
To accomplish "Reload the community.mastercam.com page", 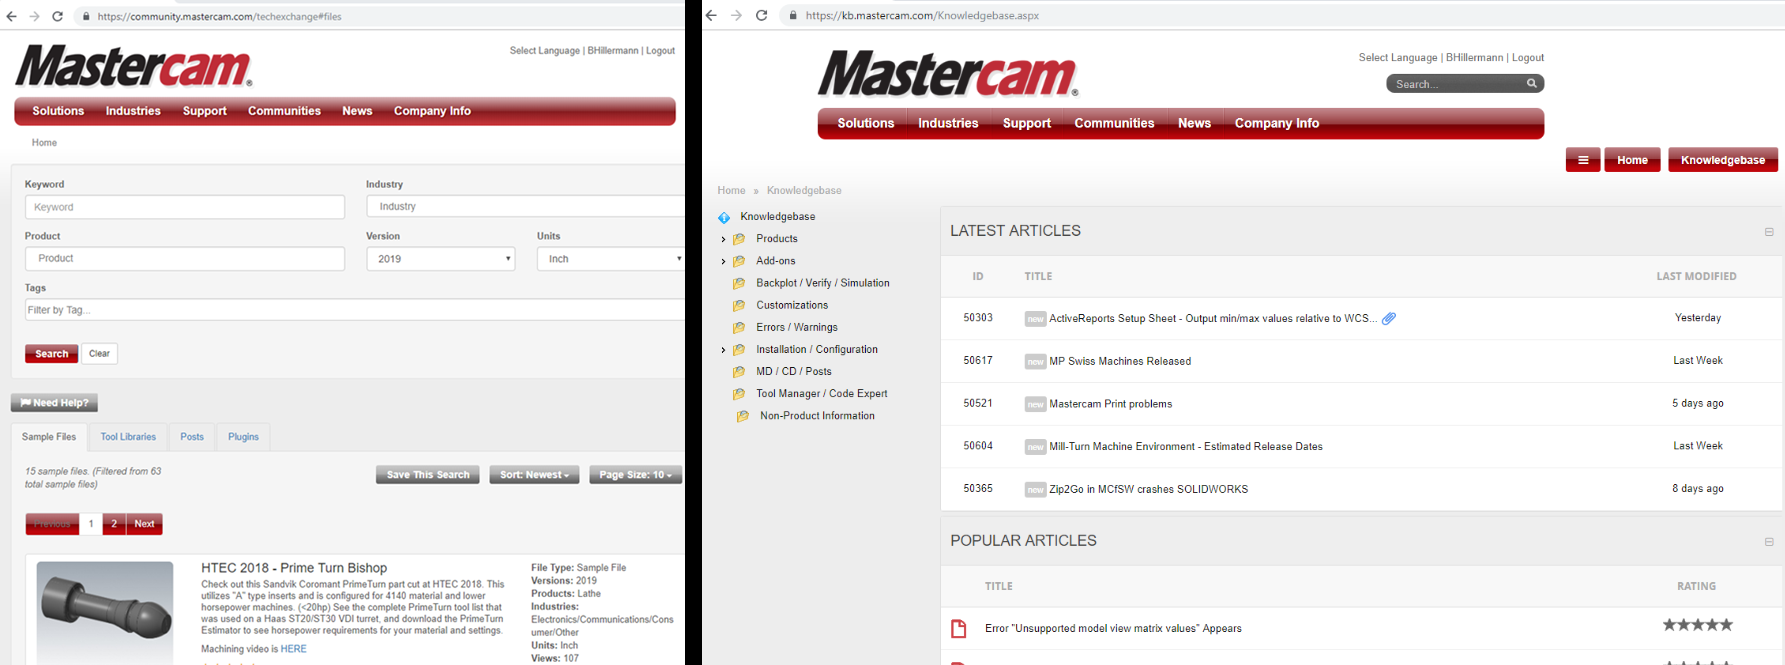I will [58, 16].
